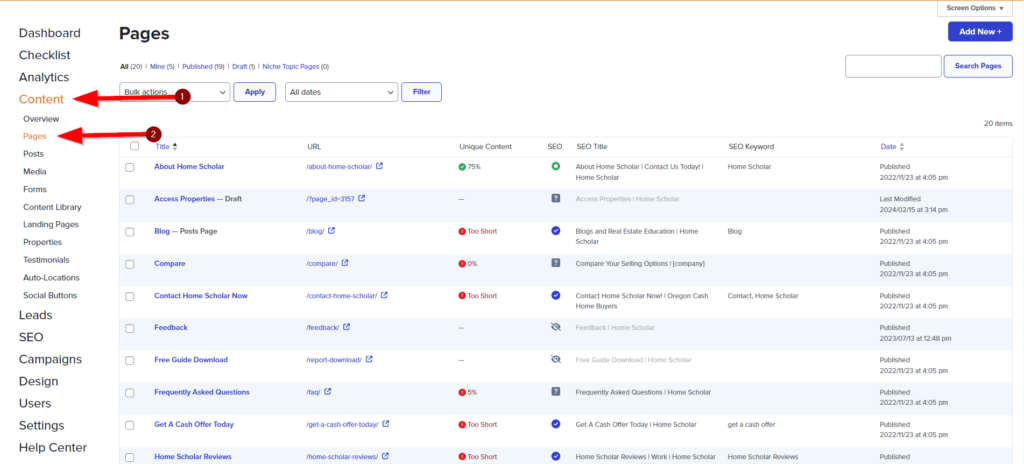Click blue SEO checkmark icon for Blog row

pyautogui.click(x=556, y=231)
